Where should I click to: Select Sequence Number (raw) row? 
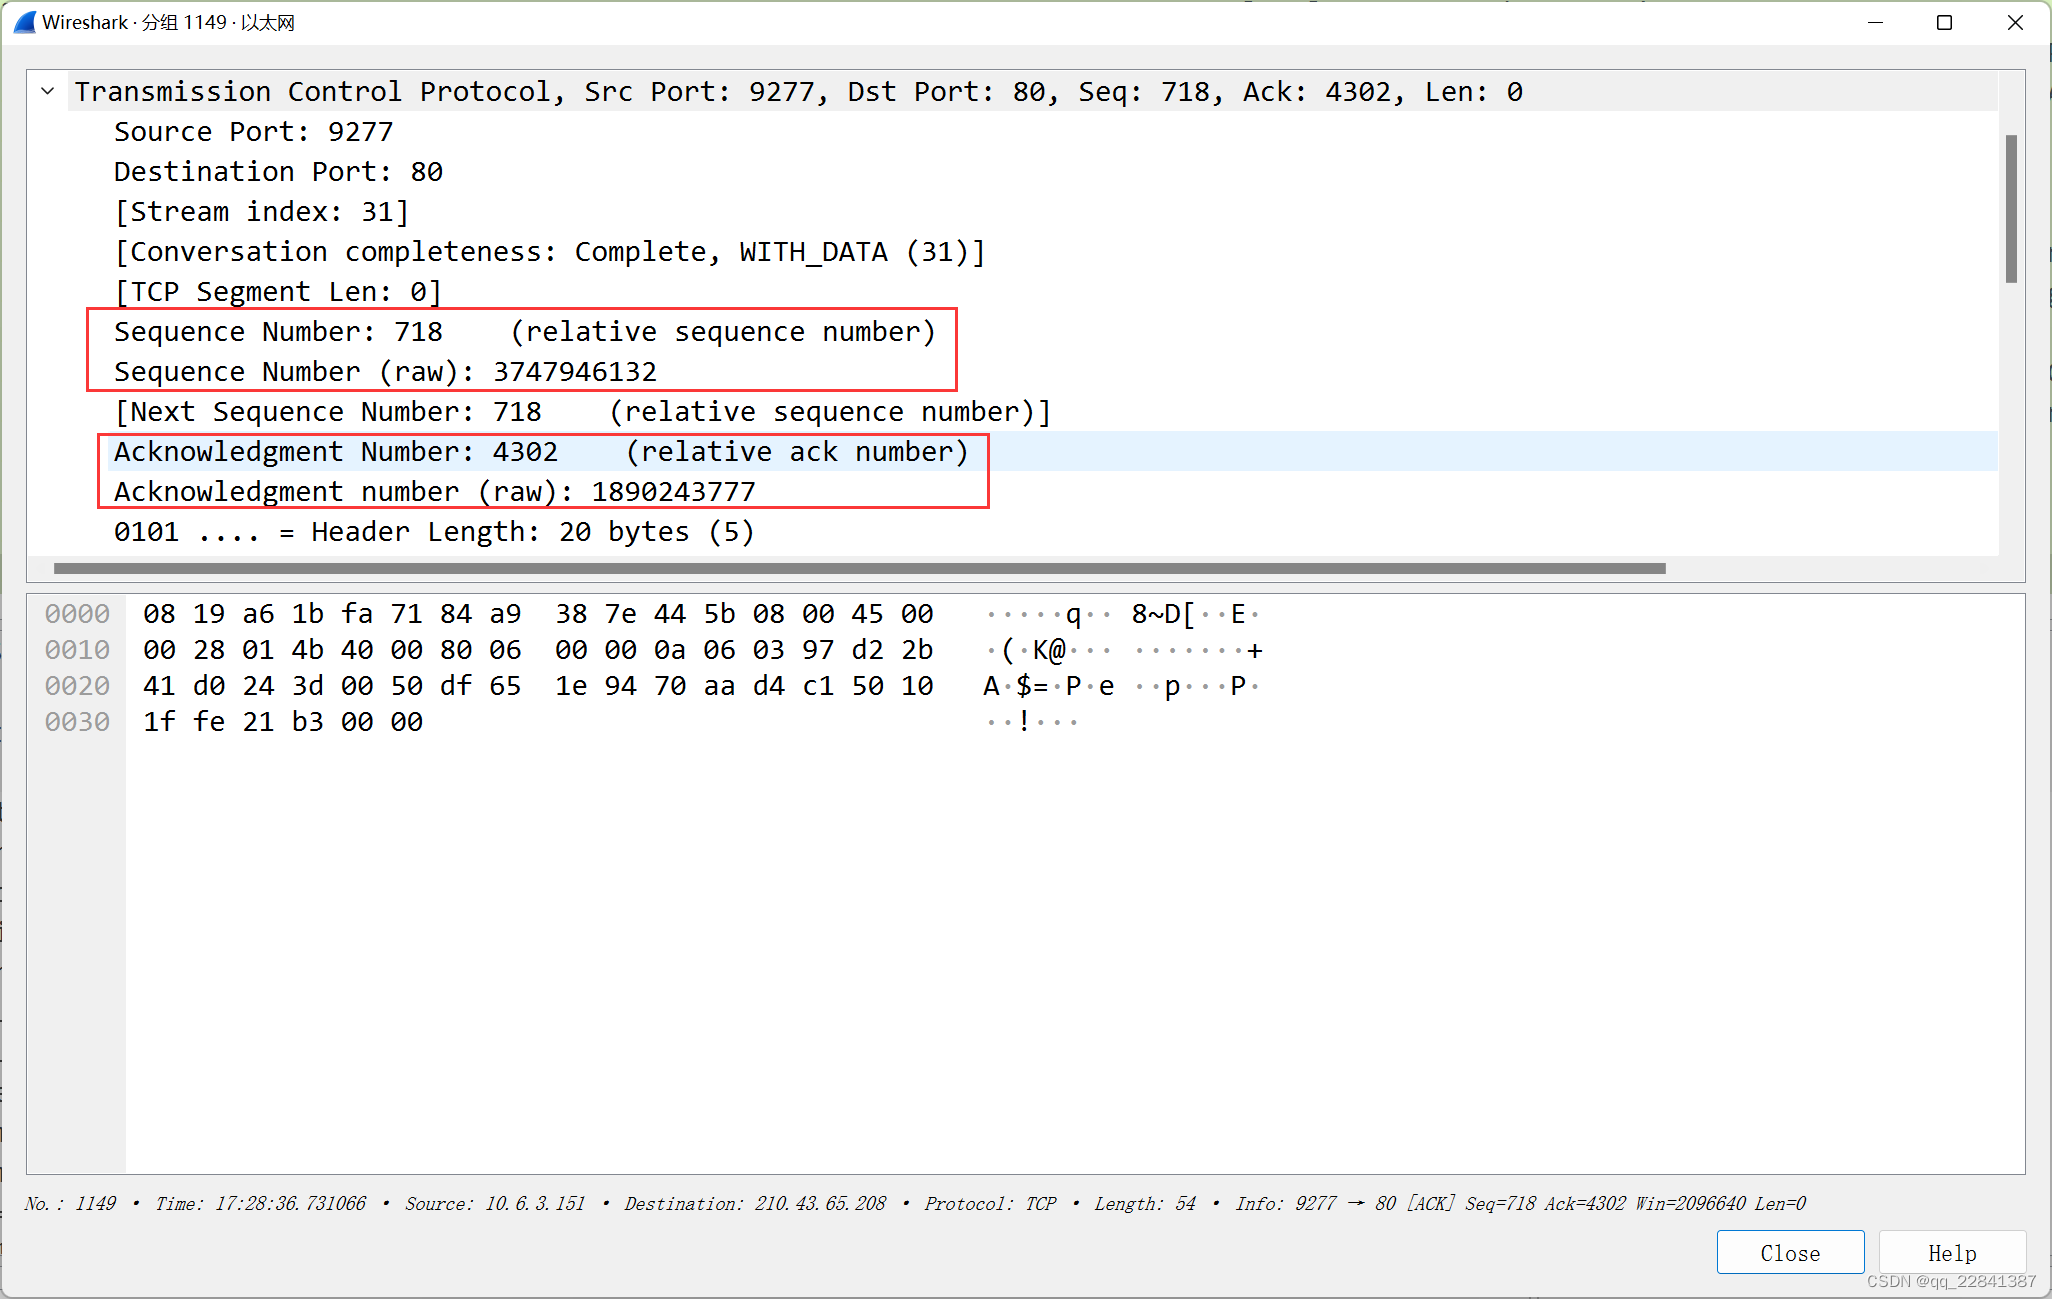click(1012, 371)
